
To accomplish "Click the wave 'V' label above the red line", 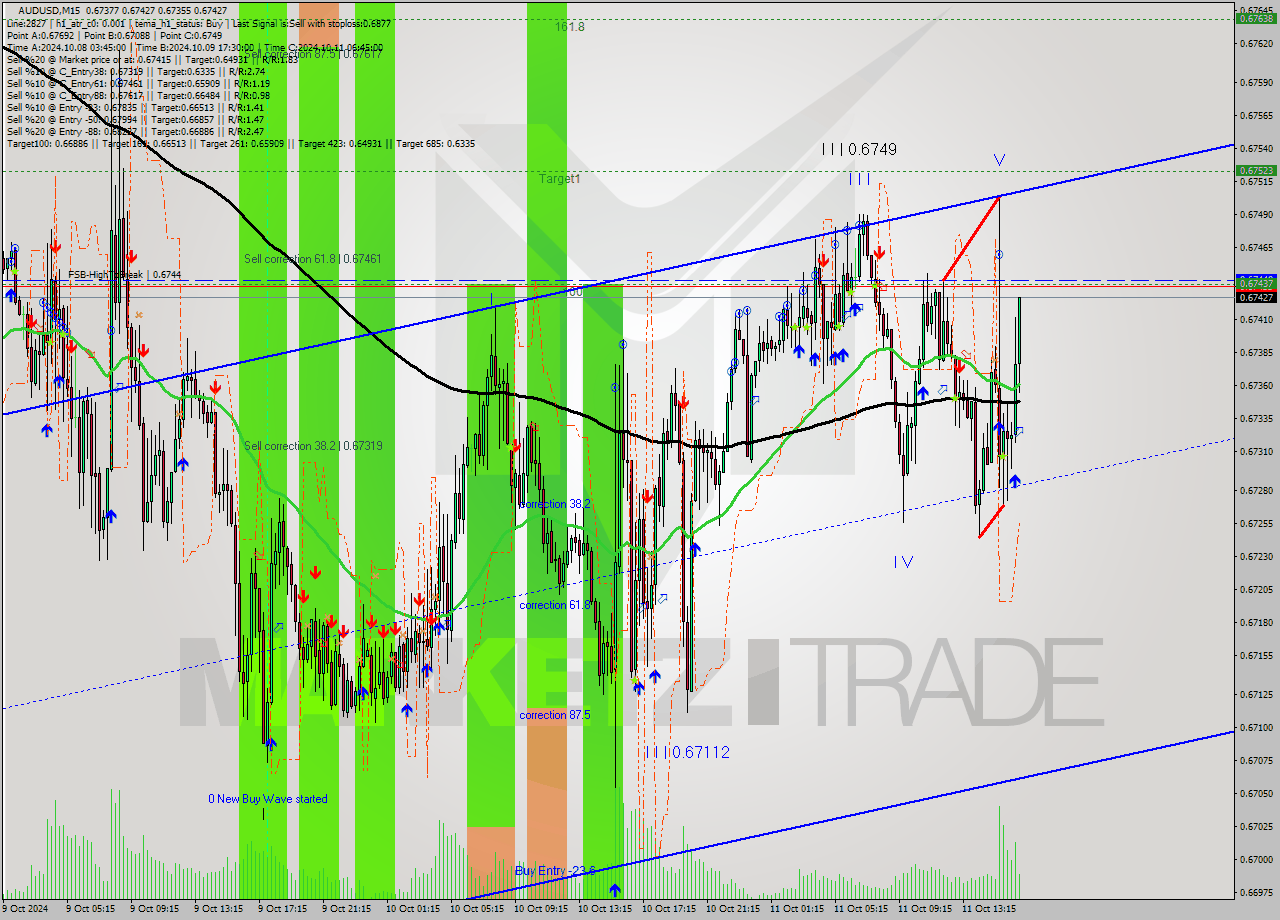I will (999, 160).
